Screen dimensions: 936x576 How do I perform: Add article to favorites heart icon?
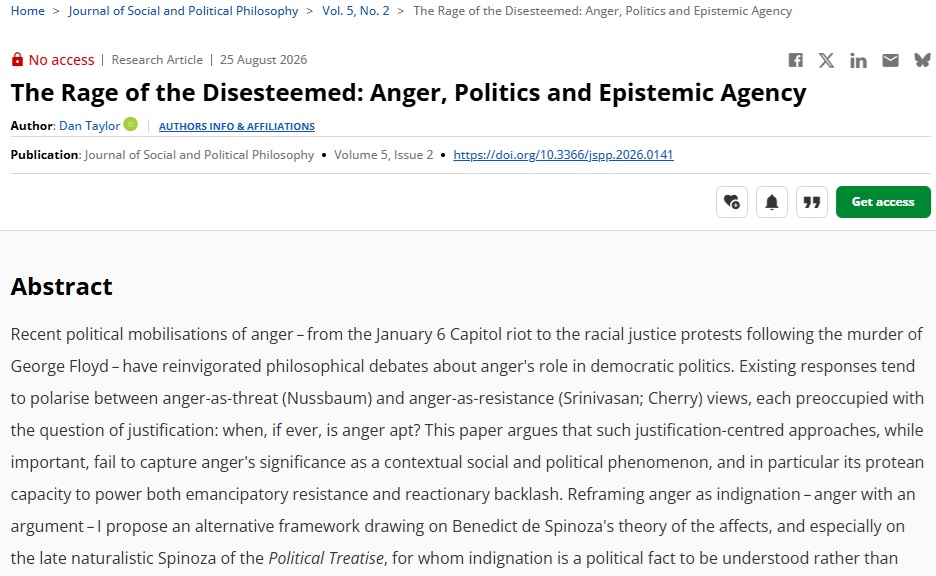[732, 202]
